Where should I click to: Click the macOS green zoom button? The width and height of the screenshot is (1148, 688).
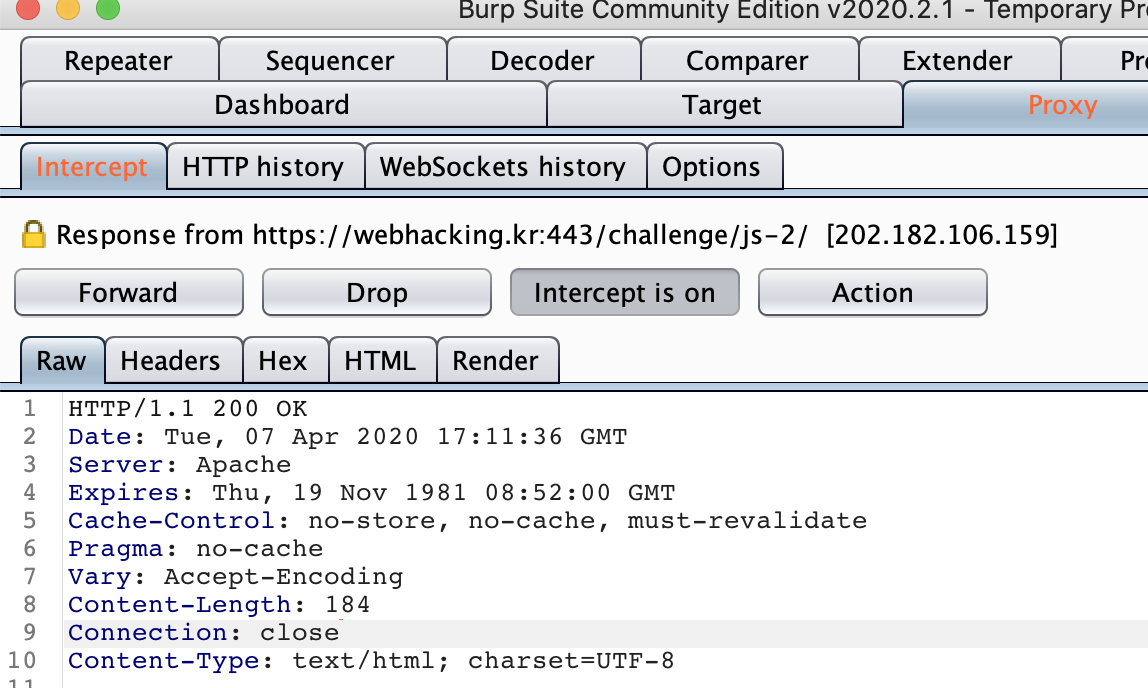[108, 9]
